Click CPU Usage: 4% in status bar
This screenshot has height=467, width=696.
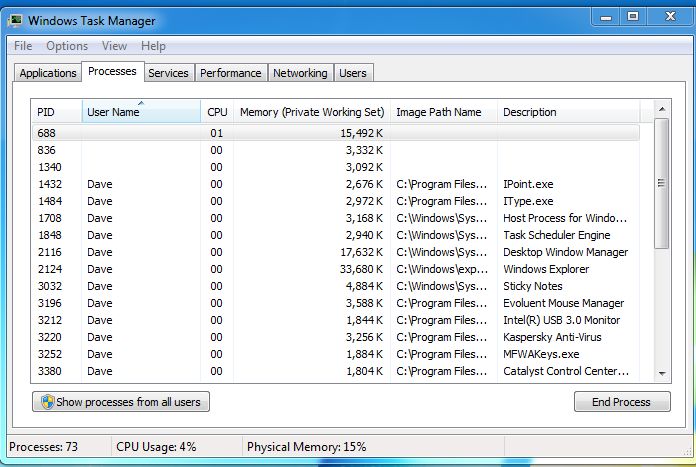156,447
